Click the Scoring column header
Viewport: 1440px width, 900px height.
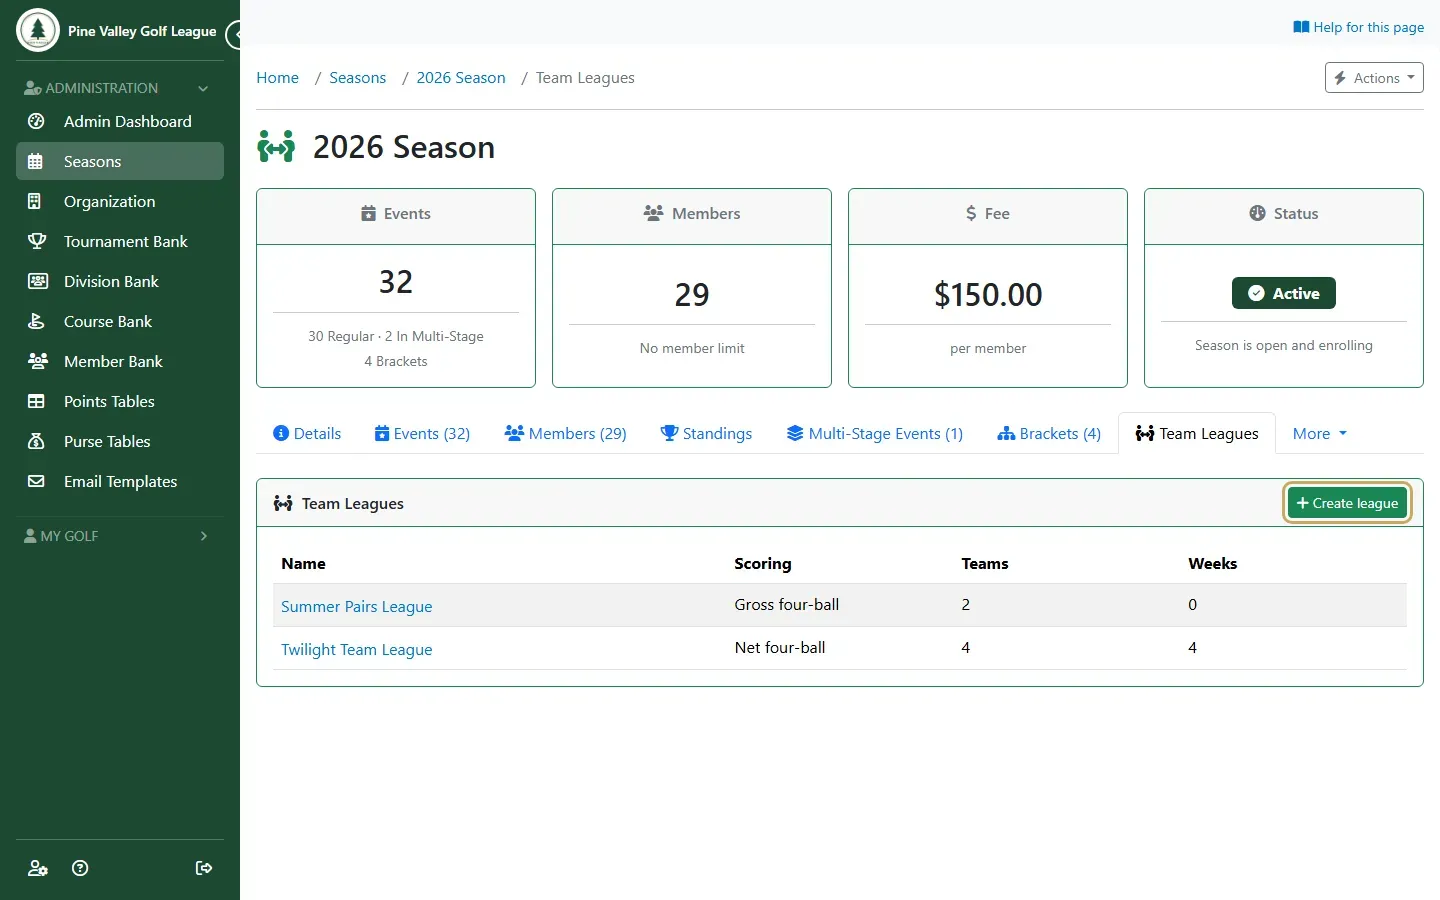click(763, 563)
